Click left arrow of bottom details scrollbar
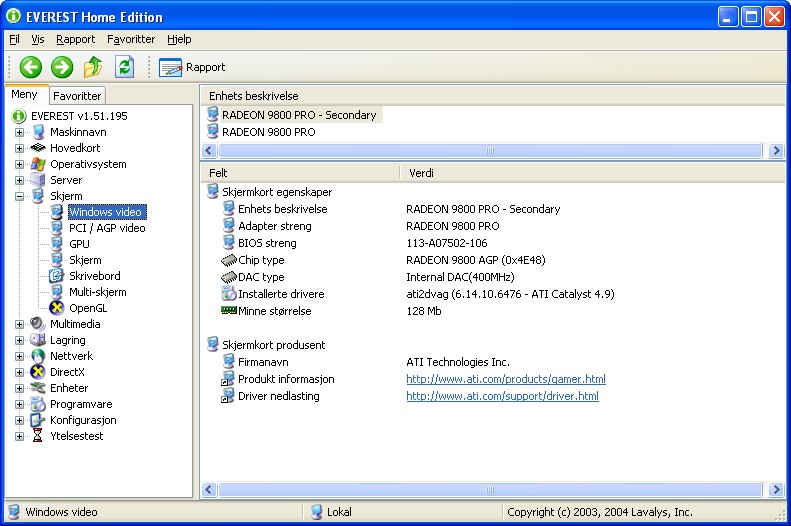The width and height of the screenshot is (791, 526). coord(209,489)
